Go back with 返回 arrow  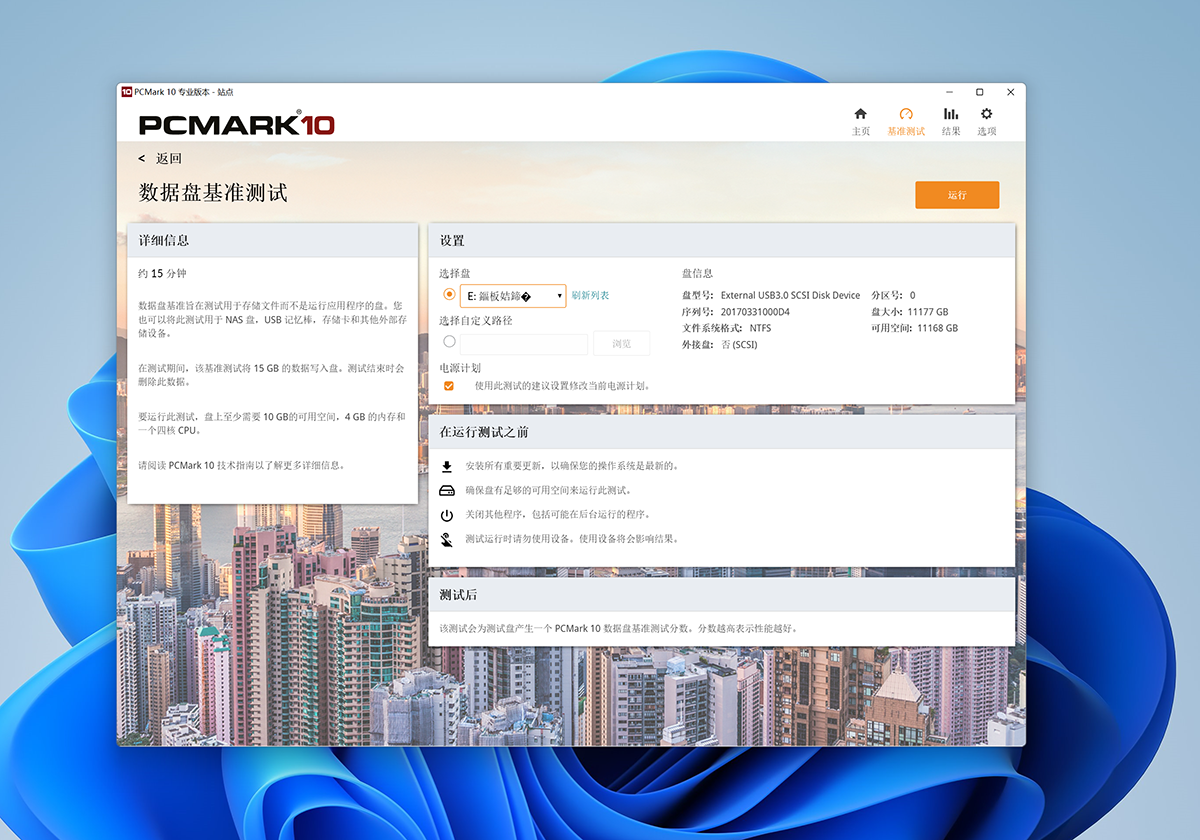click(160, 159)
